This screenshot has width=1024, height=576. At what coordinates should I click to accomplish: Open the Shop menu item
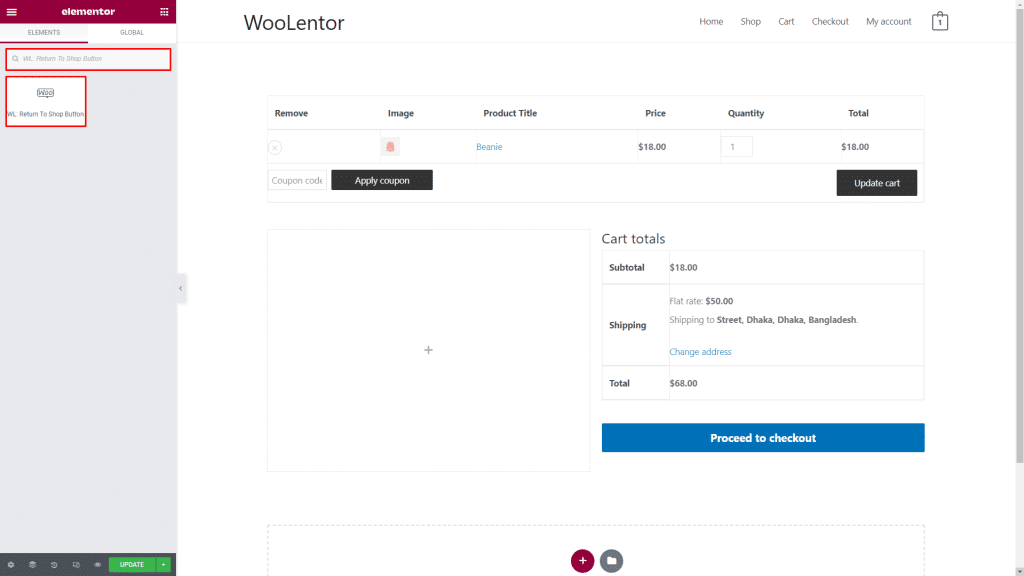point(750,22)
